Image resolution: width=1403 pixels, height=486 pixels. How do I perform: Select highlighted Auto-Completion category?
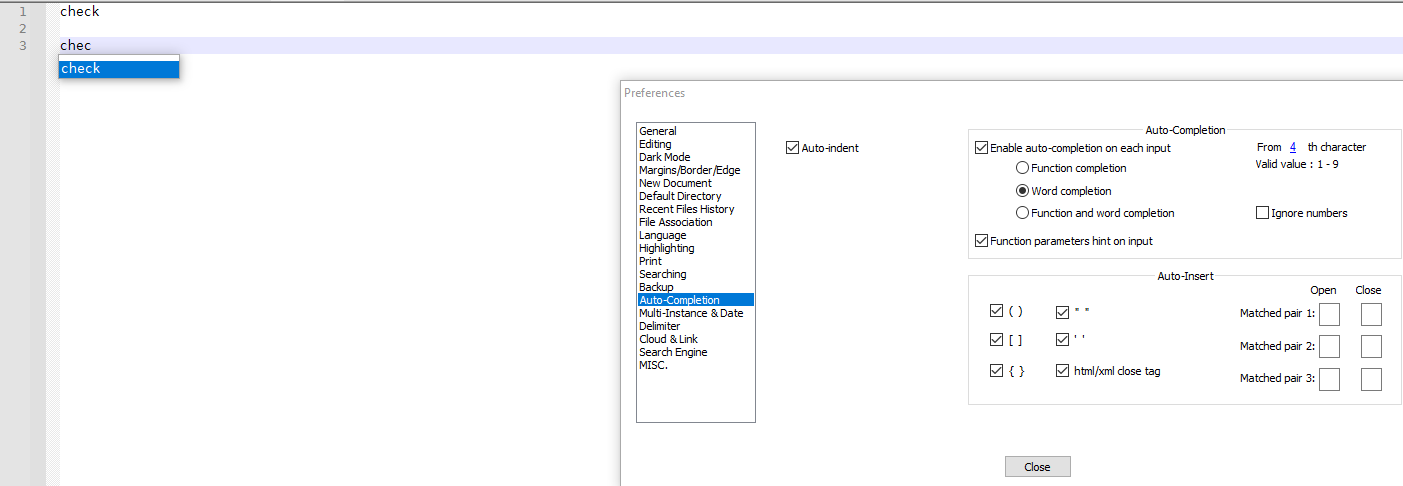[x=696, y=300]
